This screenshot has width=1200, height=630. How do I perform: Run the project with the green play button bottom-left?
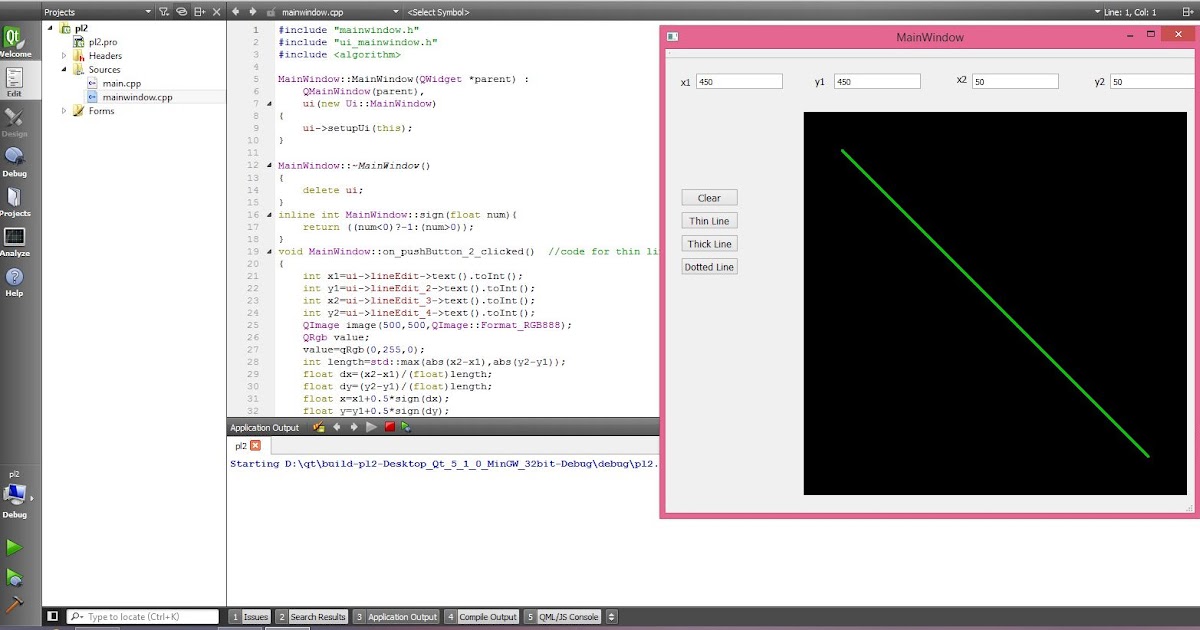point(16,547)
